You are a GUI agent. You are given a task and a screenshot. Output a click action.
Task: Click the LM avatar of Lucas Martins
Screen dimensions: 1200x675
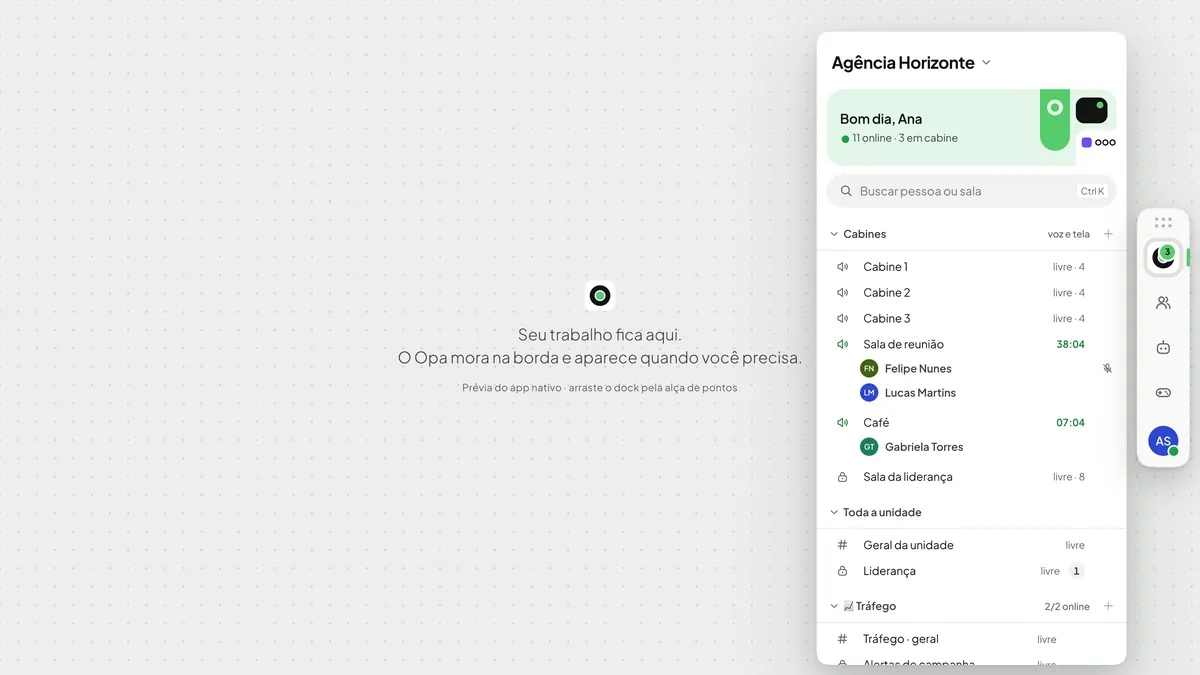tap(869, 393)
